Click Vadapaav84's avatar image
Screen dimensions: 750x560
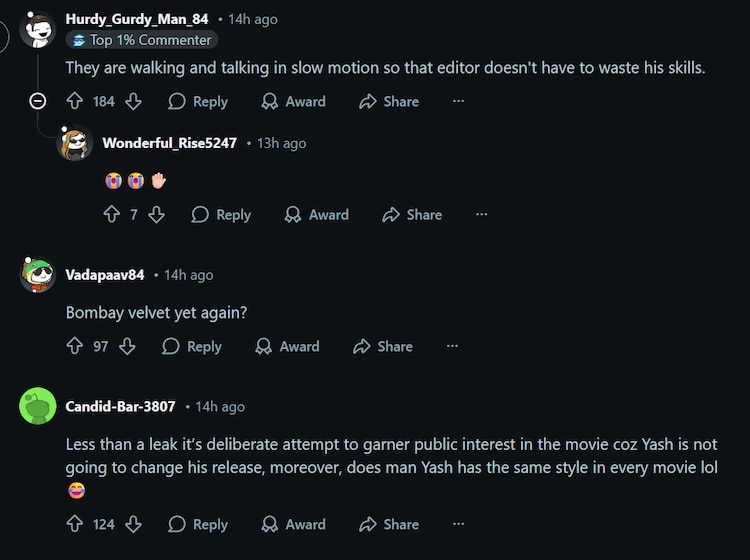coord(38,275)
